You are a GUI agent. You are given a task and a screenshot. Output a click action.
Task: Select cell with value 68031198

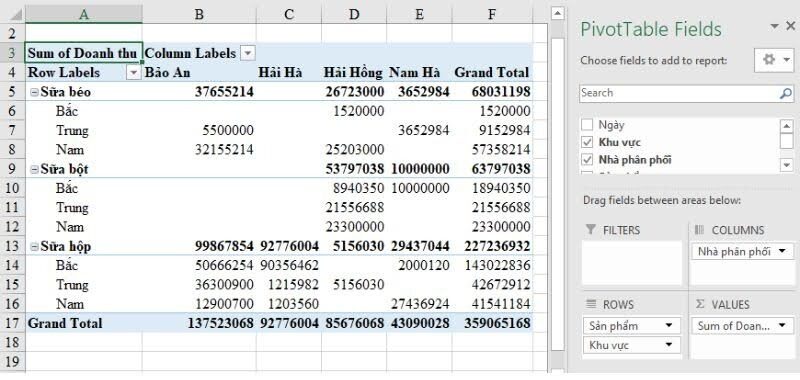(492, 92)
